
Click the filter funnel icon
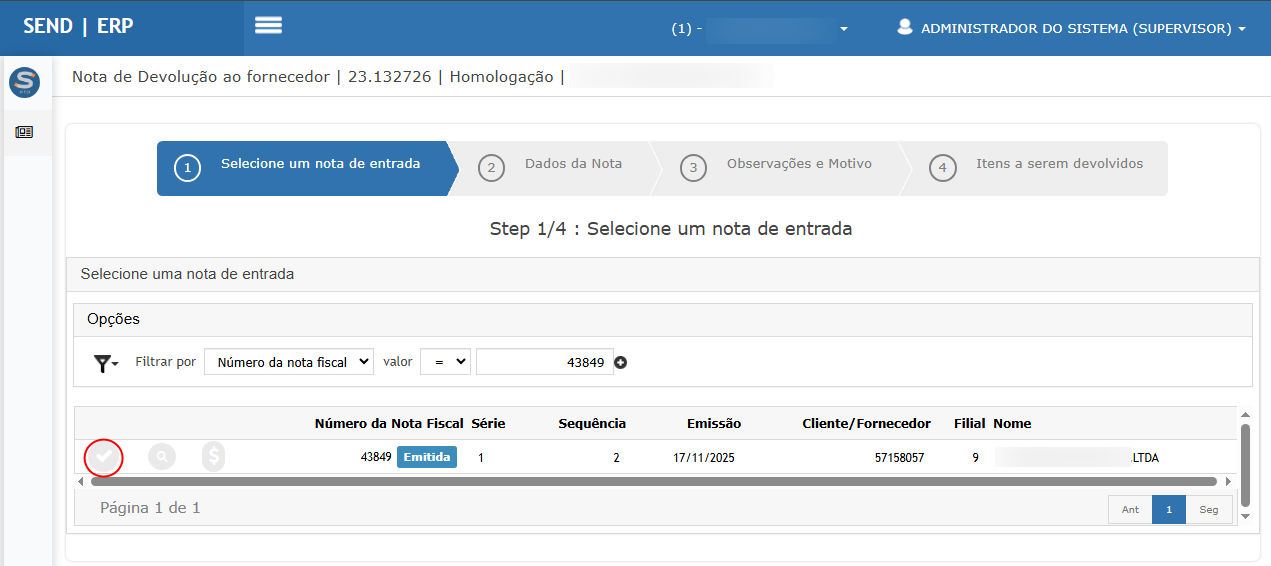point(104,363)
